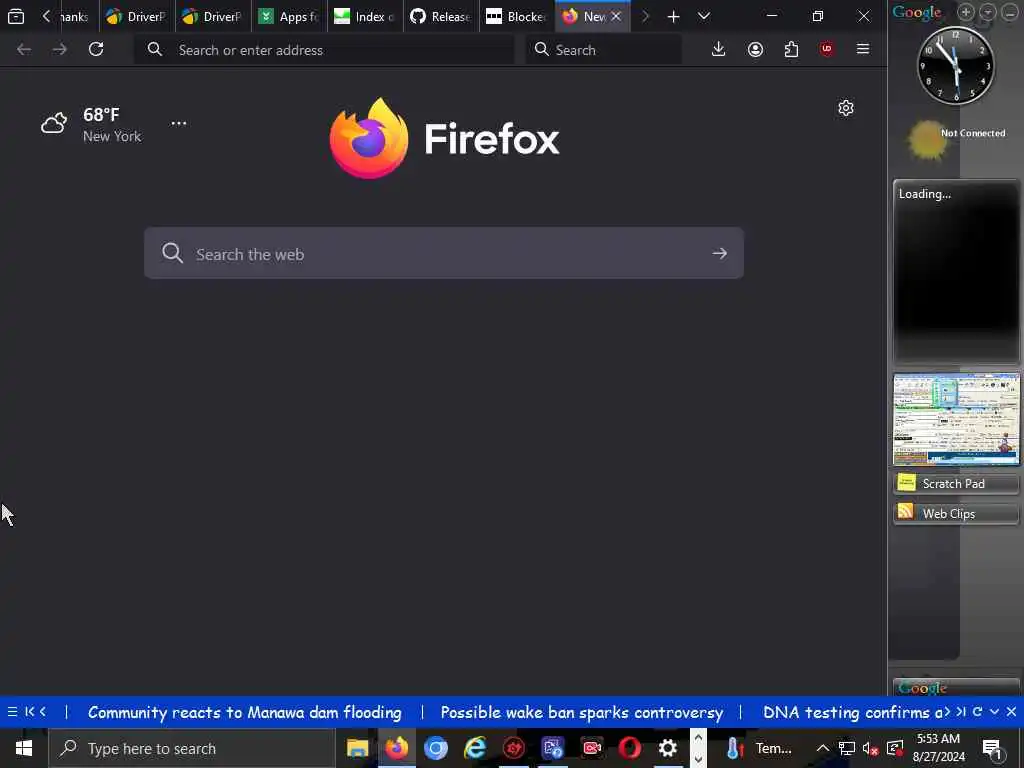This screenshot has width=1024, height=768.
Task: Switch to the Blocked tab
Action: coord(516,16)
